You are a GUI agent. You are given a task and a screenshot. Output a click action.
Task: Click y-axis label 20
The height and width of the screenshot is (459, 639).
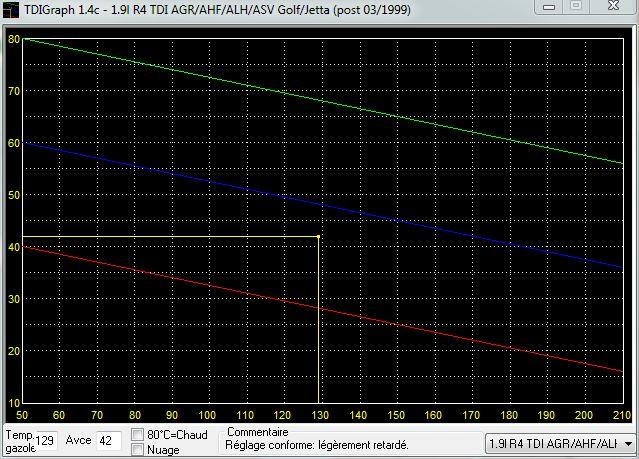pos(14,351)
